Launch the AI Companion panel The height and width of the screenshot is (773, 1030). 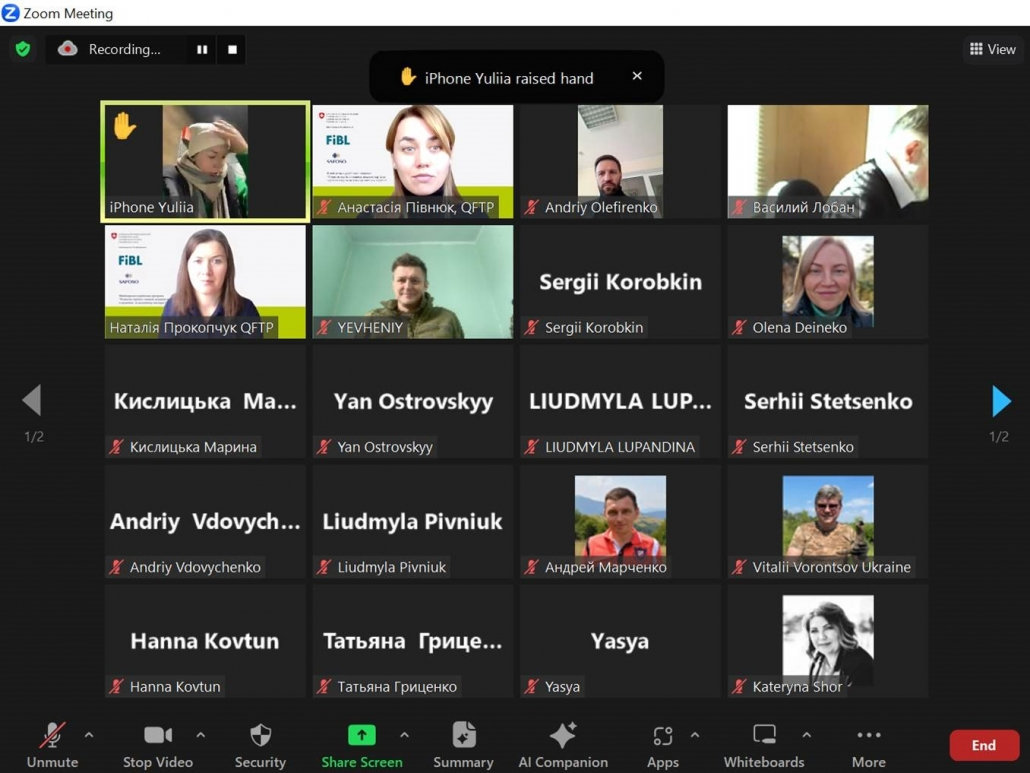pos(563,745)
